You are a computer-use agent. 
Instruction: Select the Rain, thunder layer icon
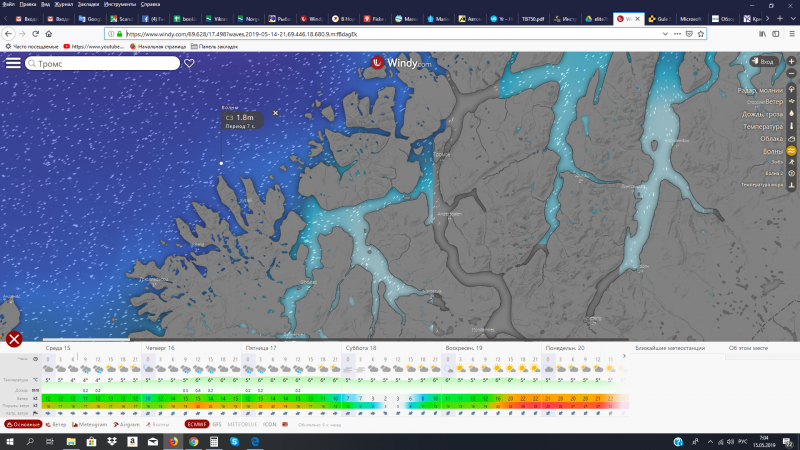click(x=791, y=114)
